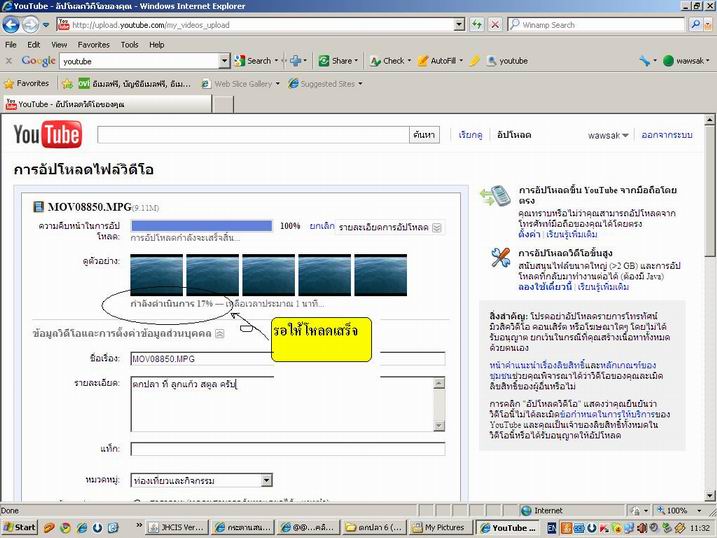Click the advanced upload tools icon
The height and width of the screenshot is (538, 717).
500,257
